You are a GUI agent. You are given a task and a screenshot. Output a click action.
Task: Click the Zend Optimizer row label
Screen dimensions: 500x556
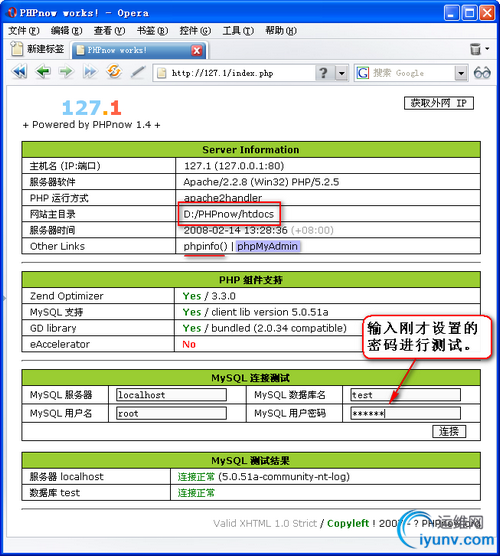point(67,296)
